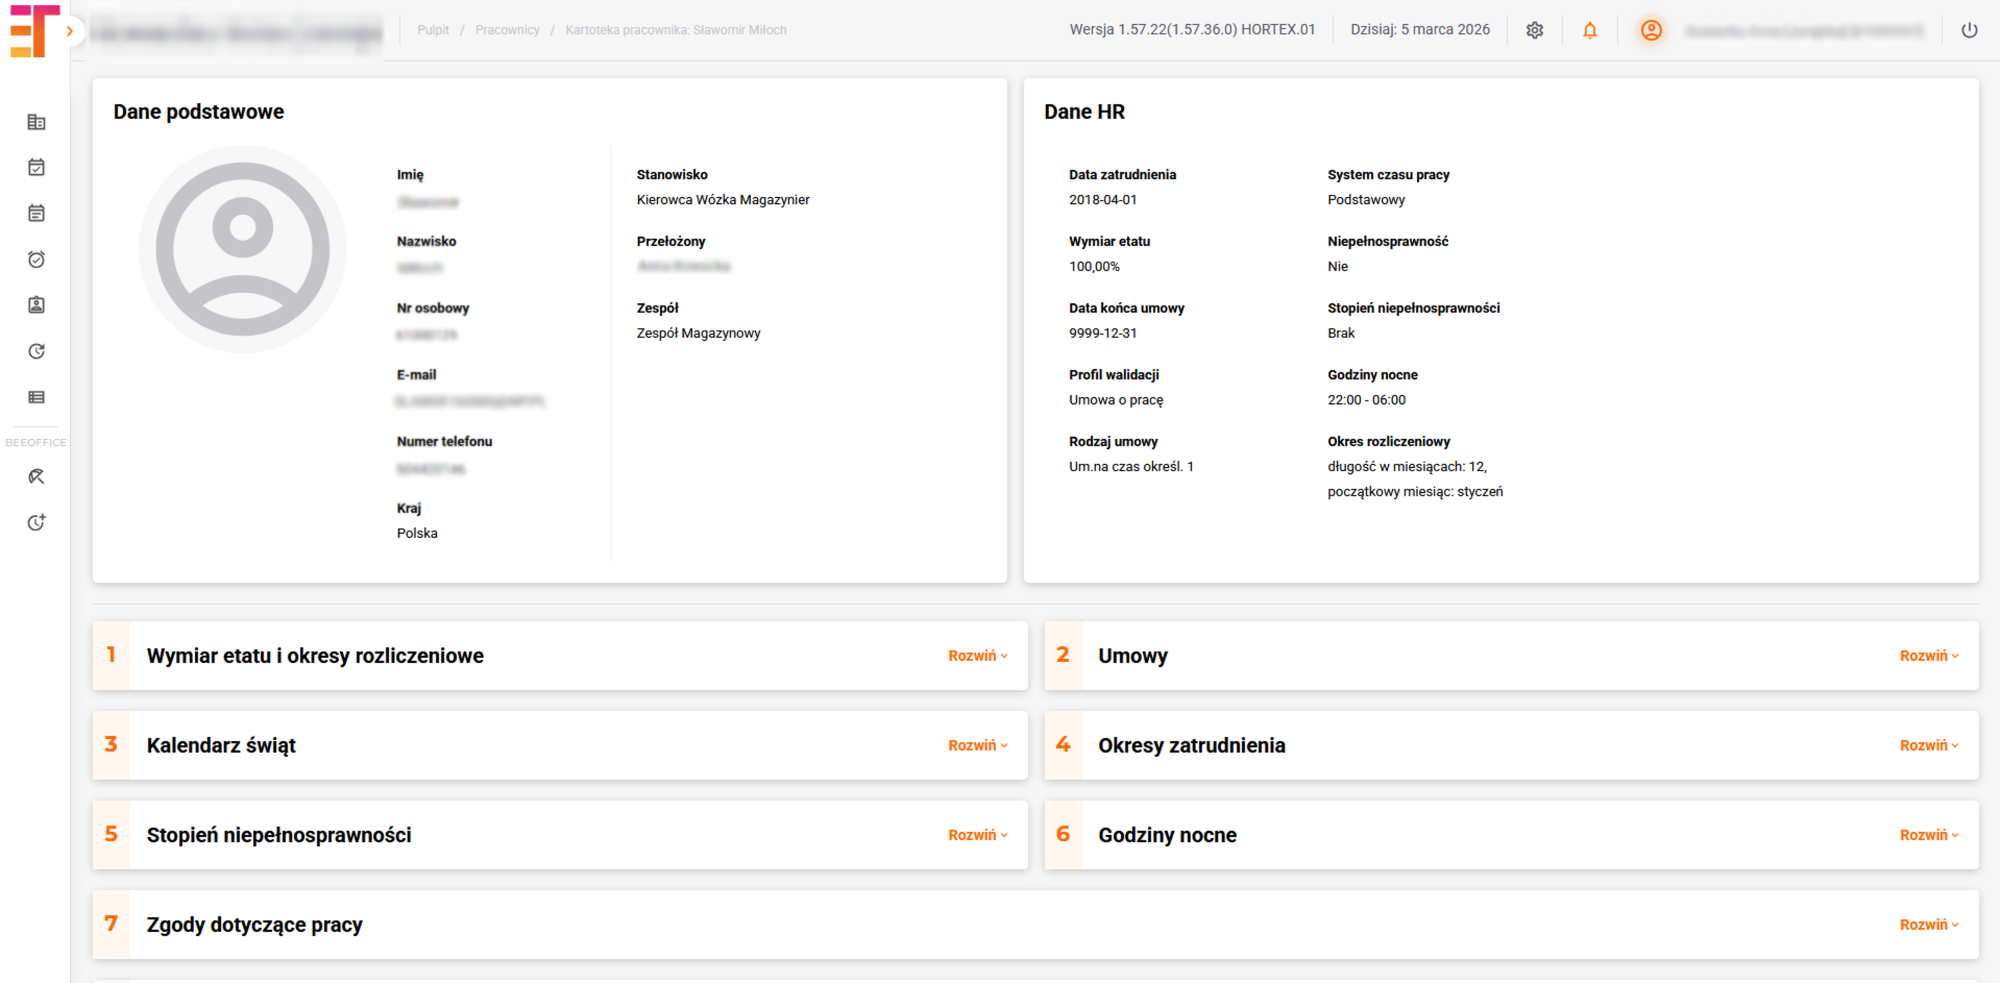Expand the Umowy section
Screen dimensions: 2000x983
pyautogui.click(x=1928, y=656)
